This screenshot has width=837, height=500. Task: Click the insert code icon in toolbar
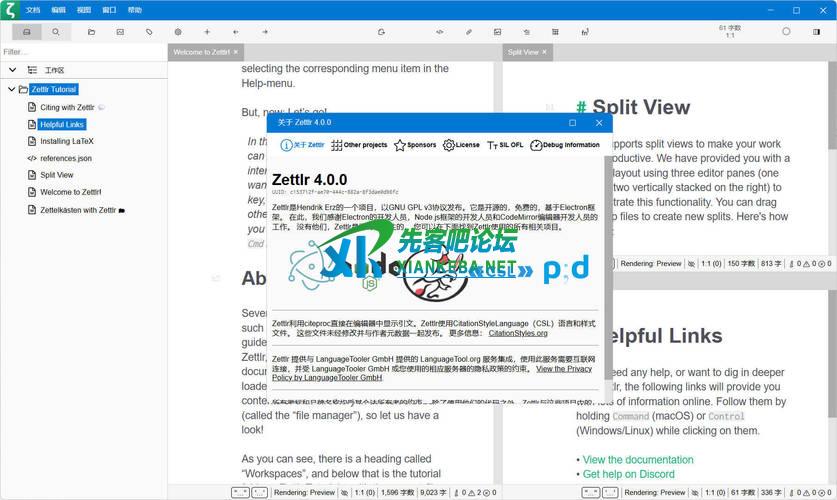point(439,32)
